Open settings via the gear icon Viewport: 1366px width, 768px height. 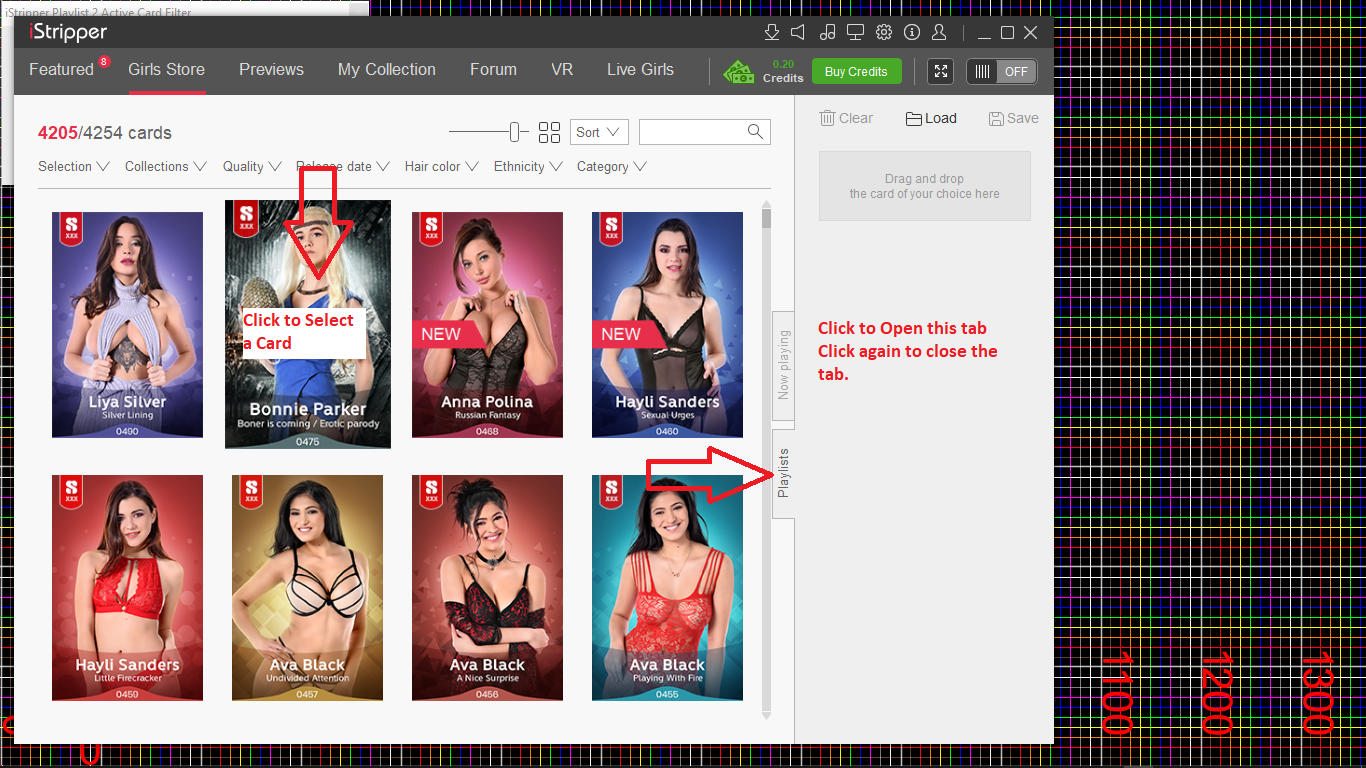click(884, 32)
